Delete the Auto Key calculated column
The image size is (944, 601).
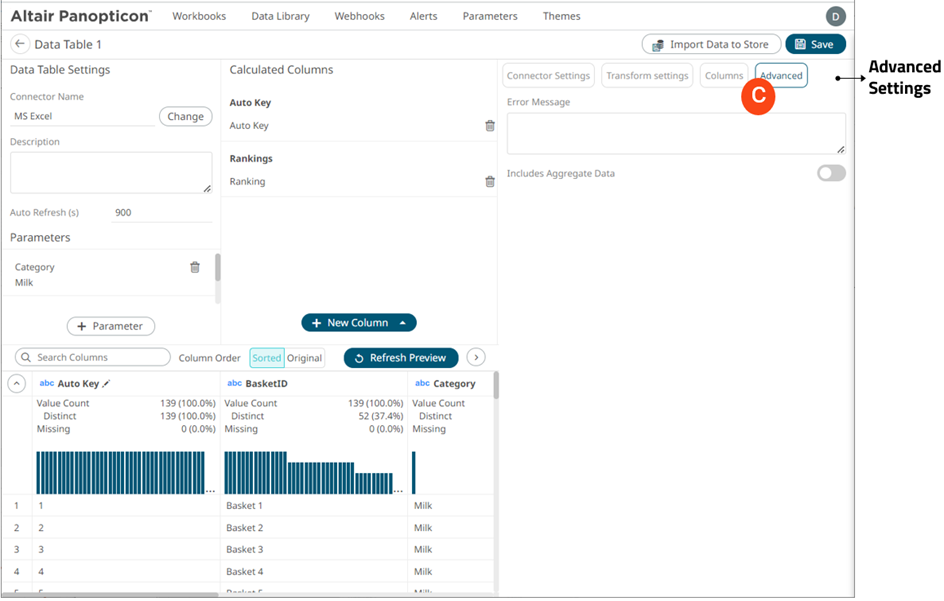(489, 126)
